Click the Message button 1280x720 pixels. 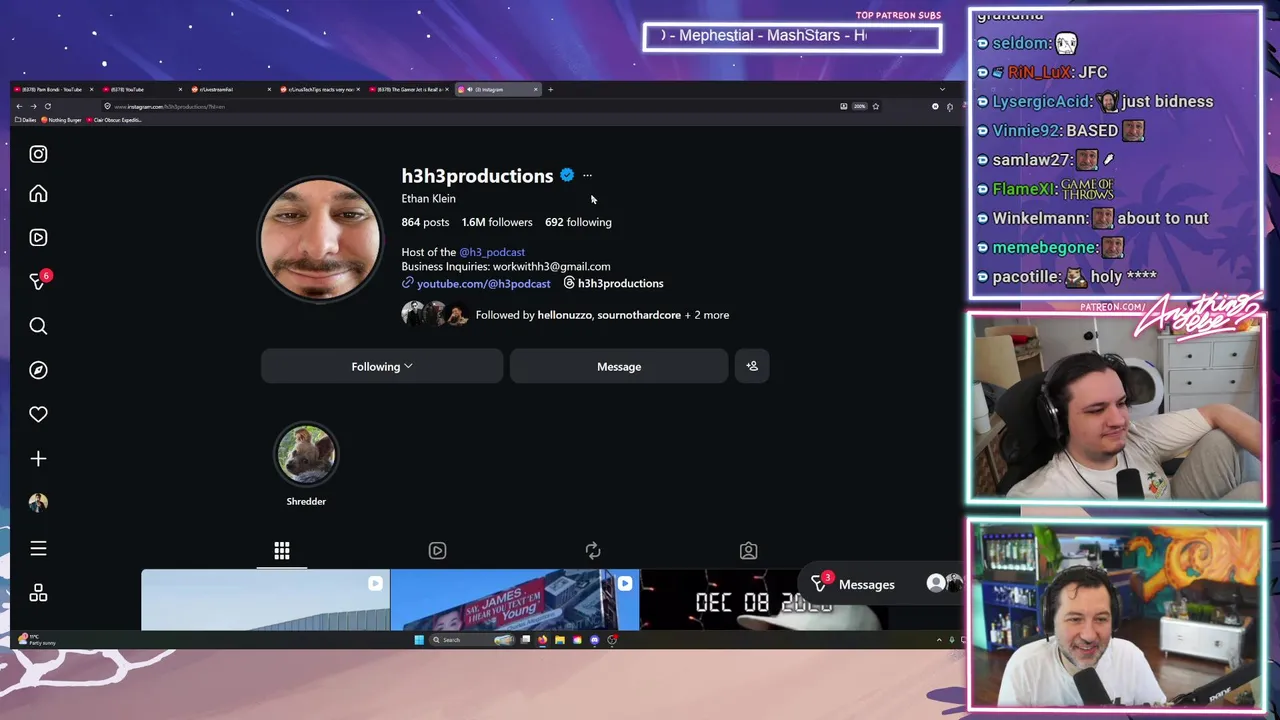[x=619, y=366]
